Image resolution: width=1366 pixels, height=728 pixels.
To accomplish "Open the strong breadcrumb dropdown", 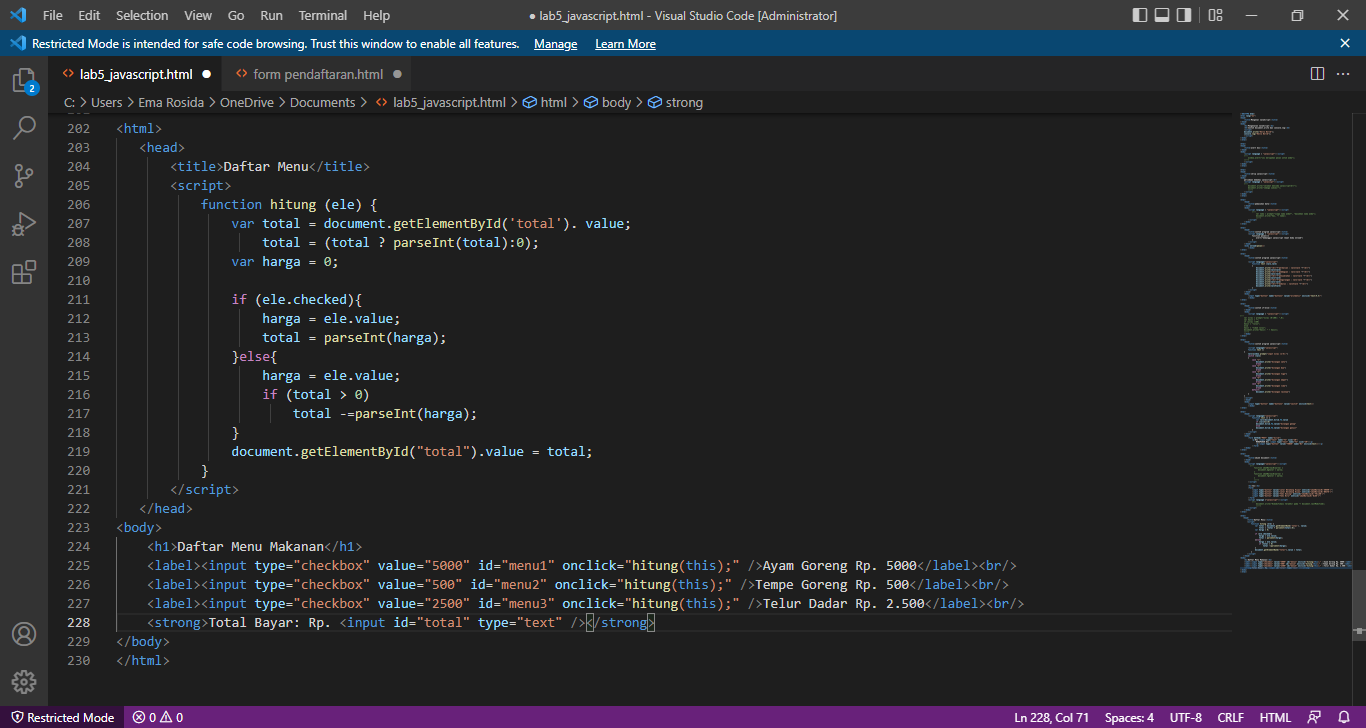I will pyautogui.click(x=683, y=101).
